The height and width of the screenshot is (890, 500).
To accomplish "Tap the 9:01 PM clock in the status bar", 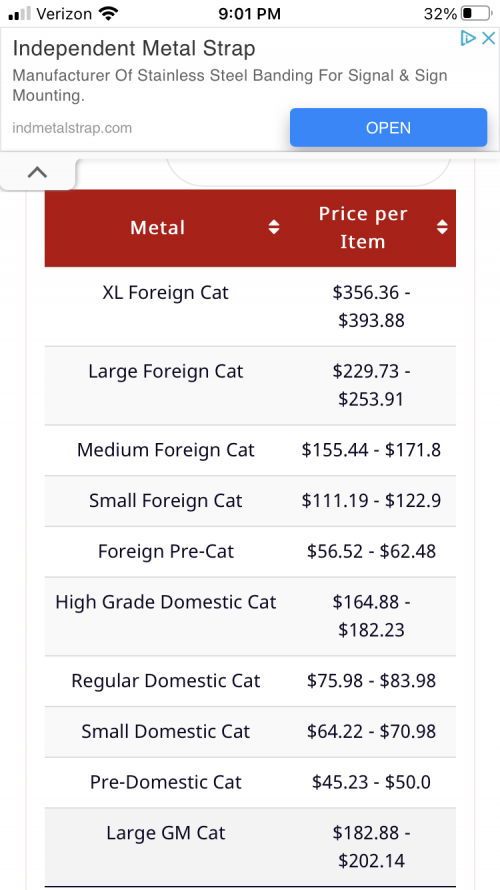I will (x=250, y=14).
